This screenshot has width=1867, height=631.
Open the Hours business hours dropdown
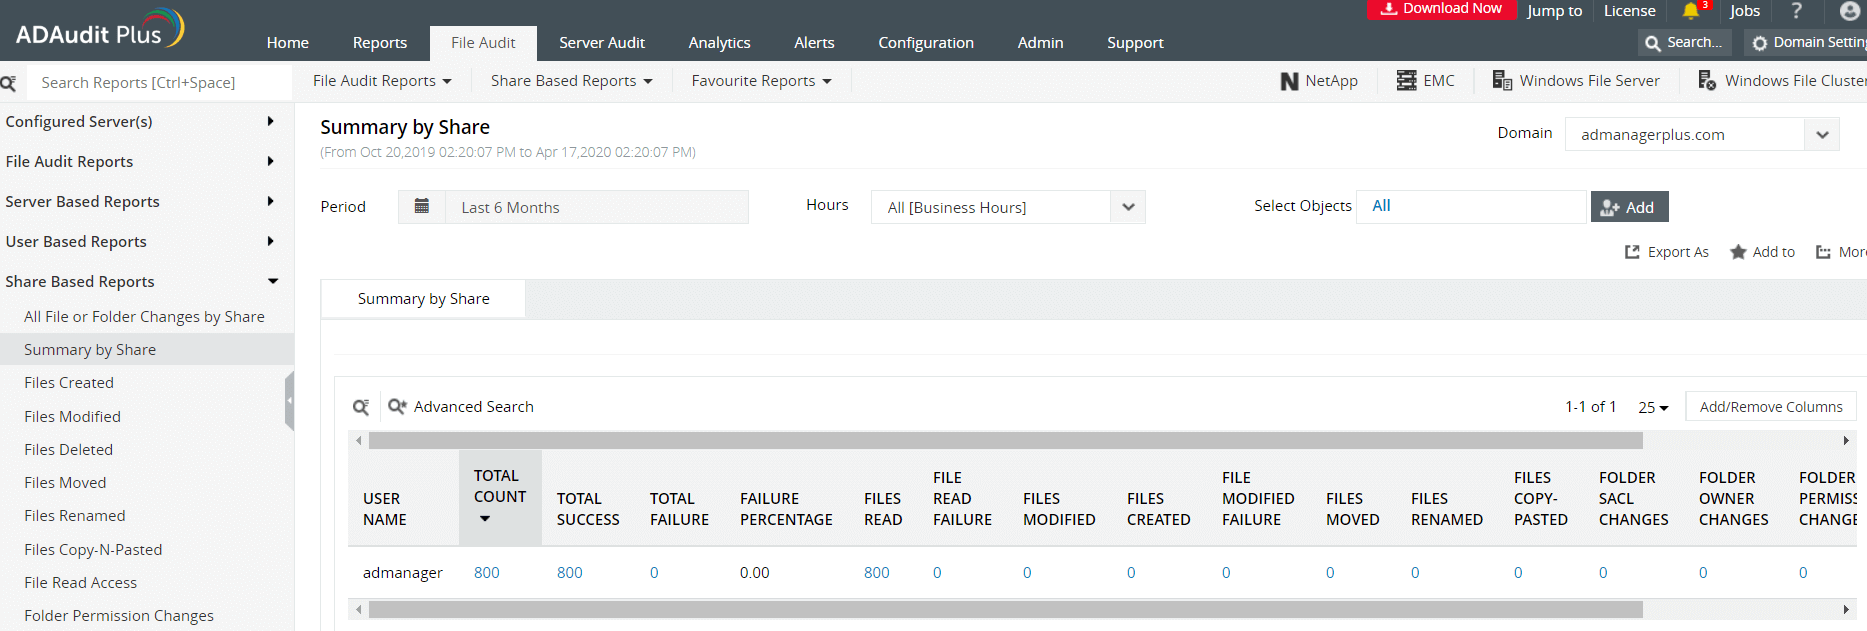pos(1008,207)
